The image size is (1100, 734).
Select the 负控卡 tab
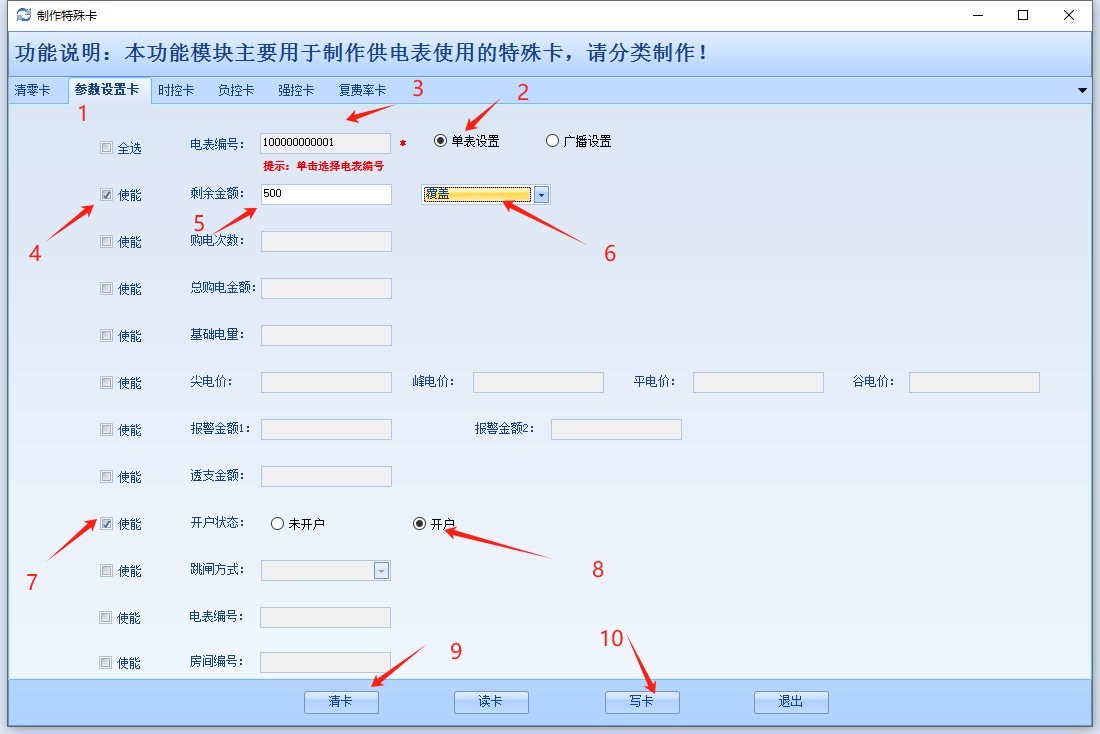236,90
